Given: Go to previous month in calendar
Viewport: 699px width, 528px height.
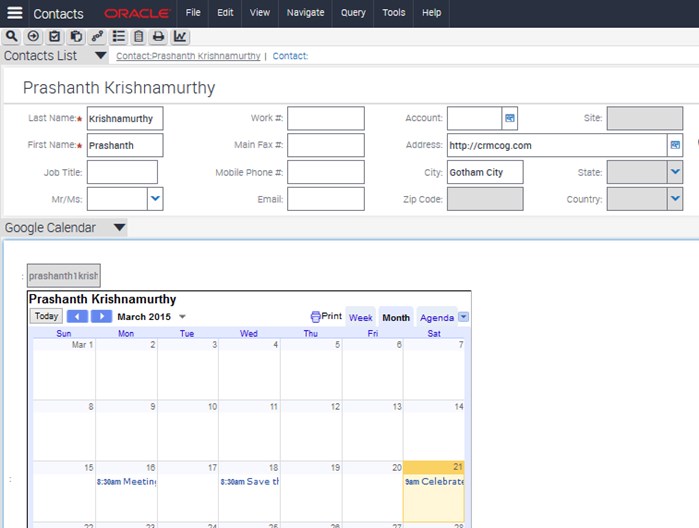Looking at the screenshot, I should click(77, 316).
